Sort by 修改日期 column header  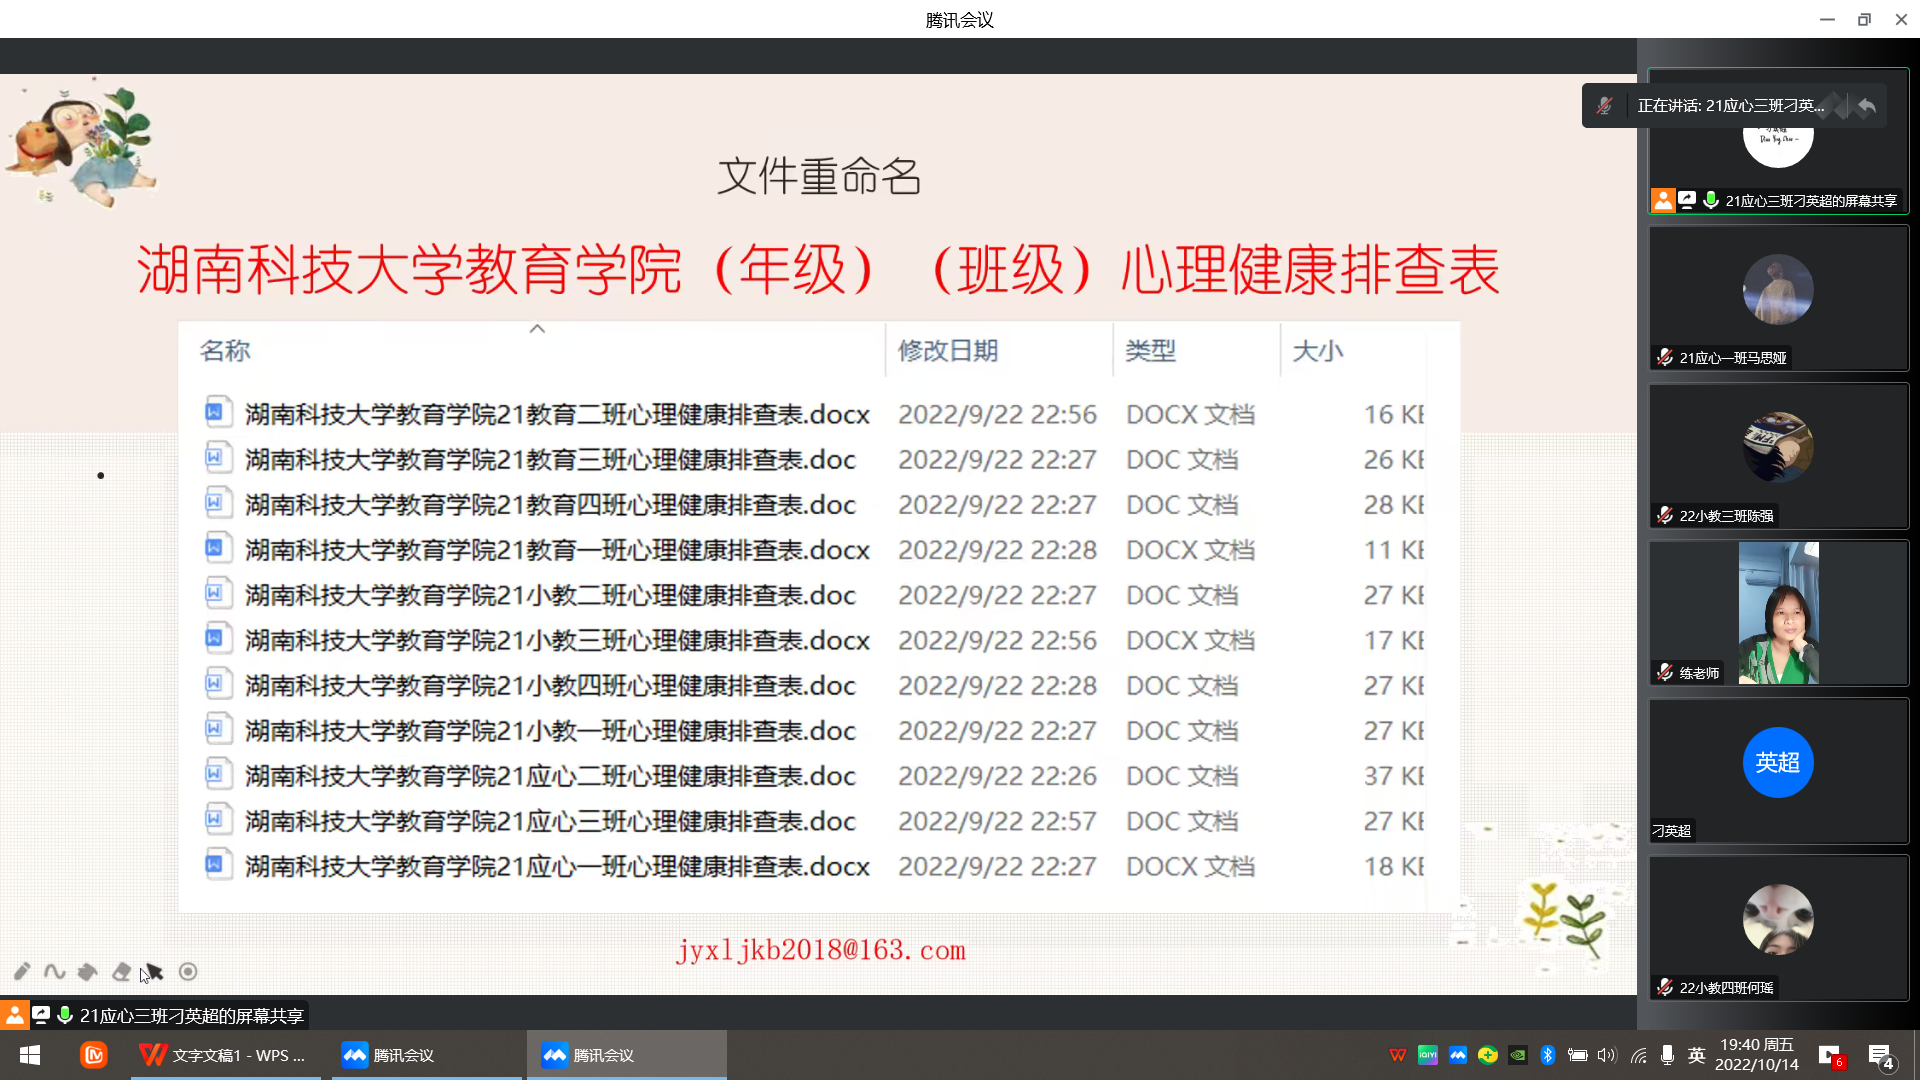948,351
